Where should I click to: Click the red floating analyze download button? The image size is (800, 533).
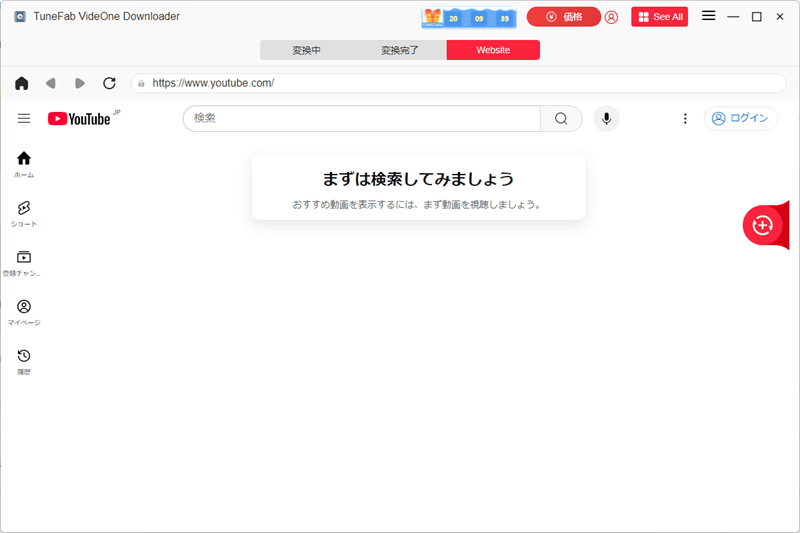[762, 225]
